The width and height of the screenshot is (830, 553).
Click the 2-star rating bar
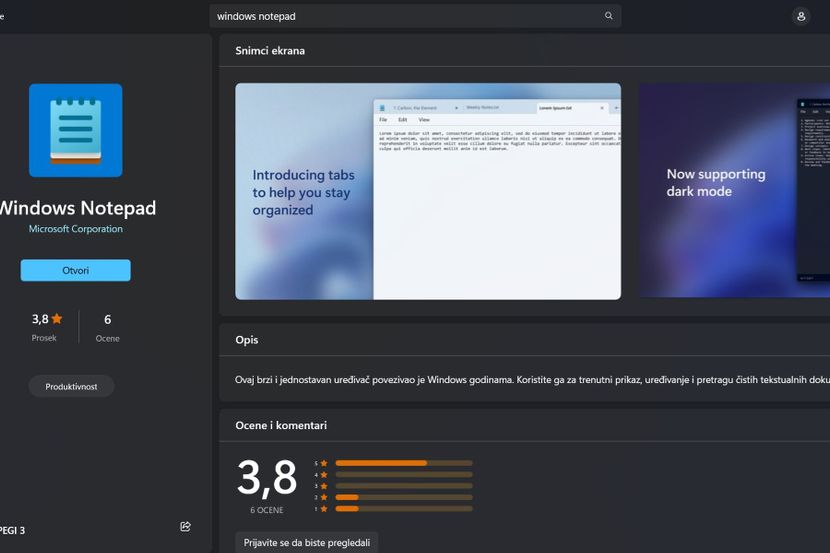point(404,497)
